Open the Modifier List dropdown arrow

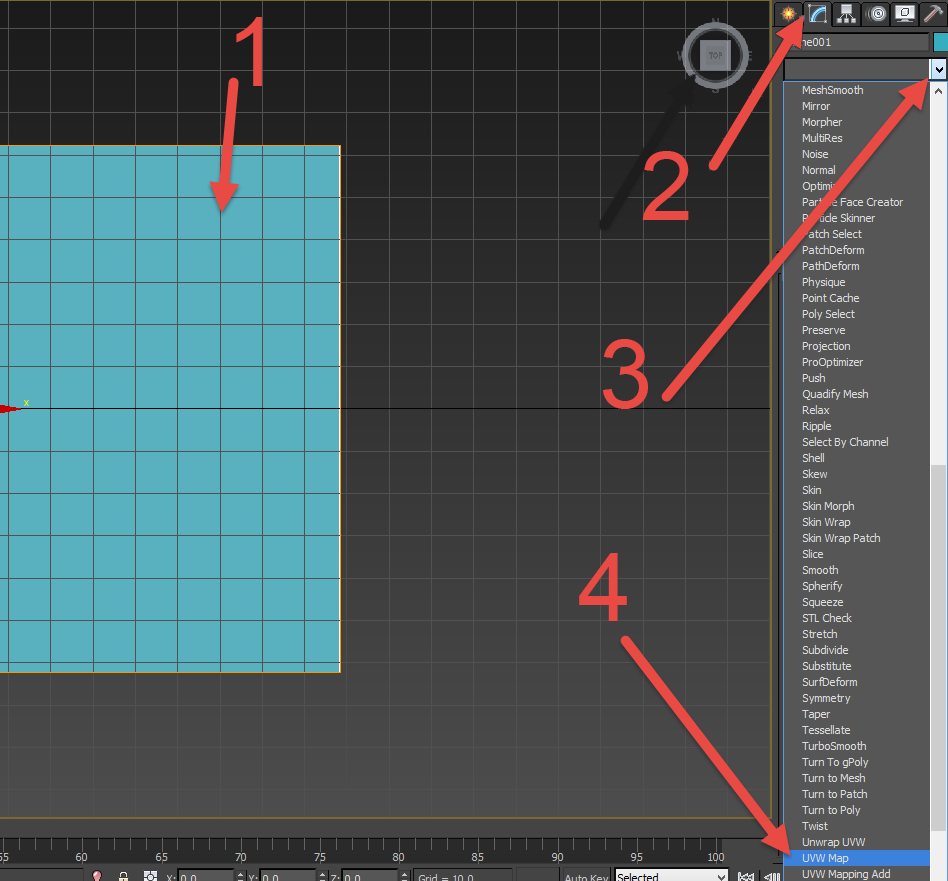click(937, 69)
